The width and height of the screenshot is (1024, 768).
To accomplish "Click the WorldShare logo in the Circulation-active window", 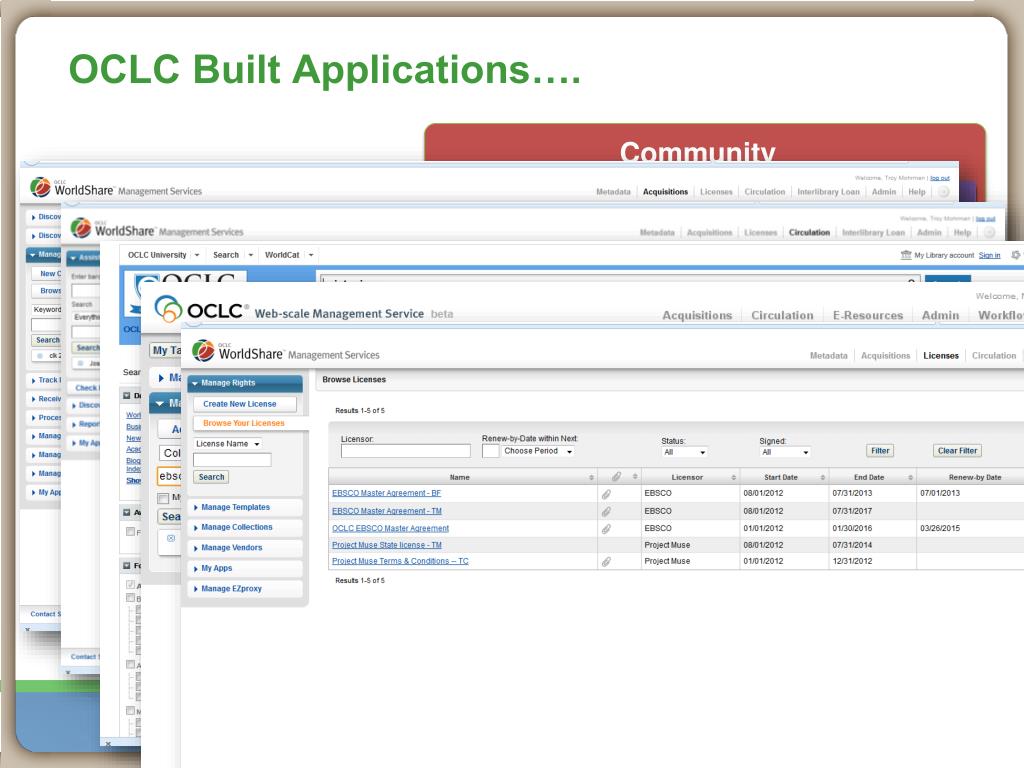I will pos(81,227).
